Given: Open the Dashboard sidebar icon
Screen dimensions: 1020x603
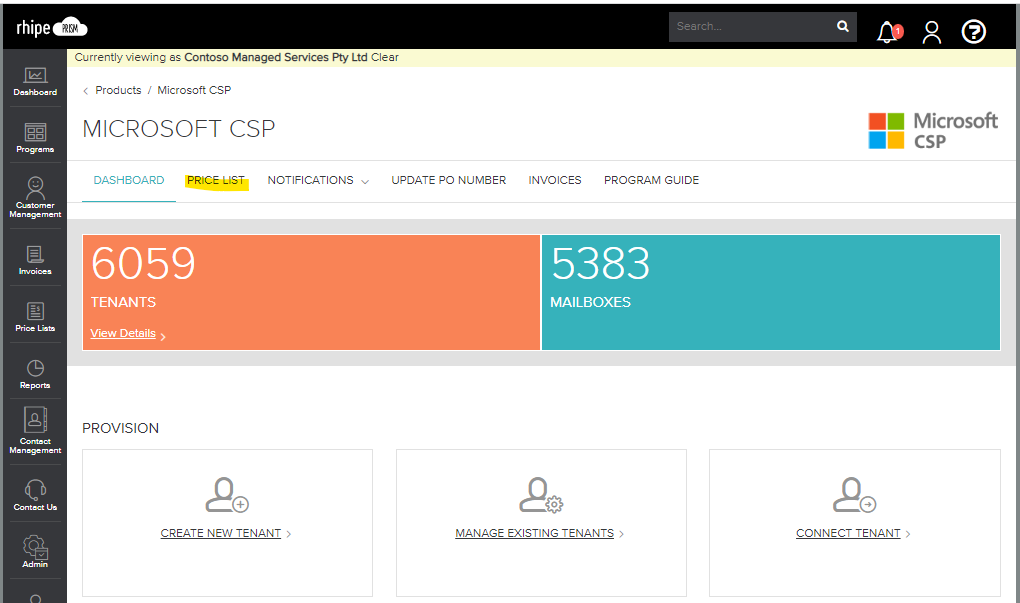Looking at the screenshot, I should point(35,81).
